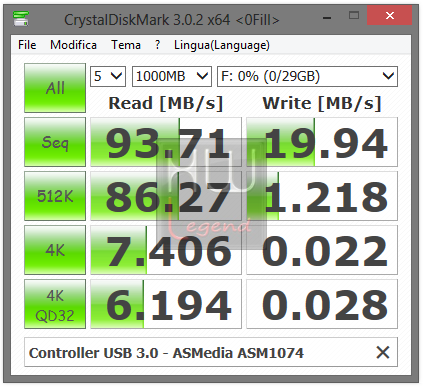This screenshot has height=389, width=424.
Task: Open the Tema menu
Action: point(126,45)
